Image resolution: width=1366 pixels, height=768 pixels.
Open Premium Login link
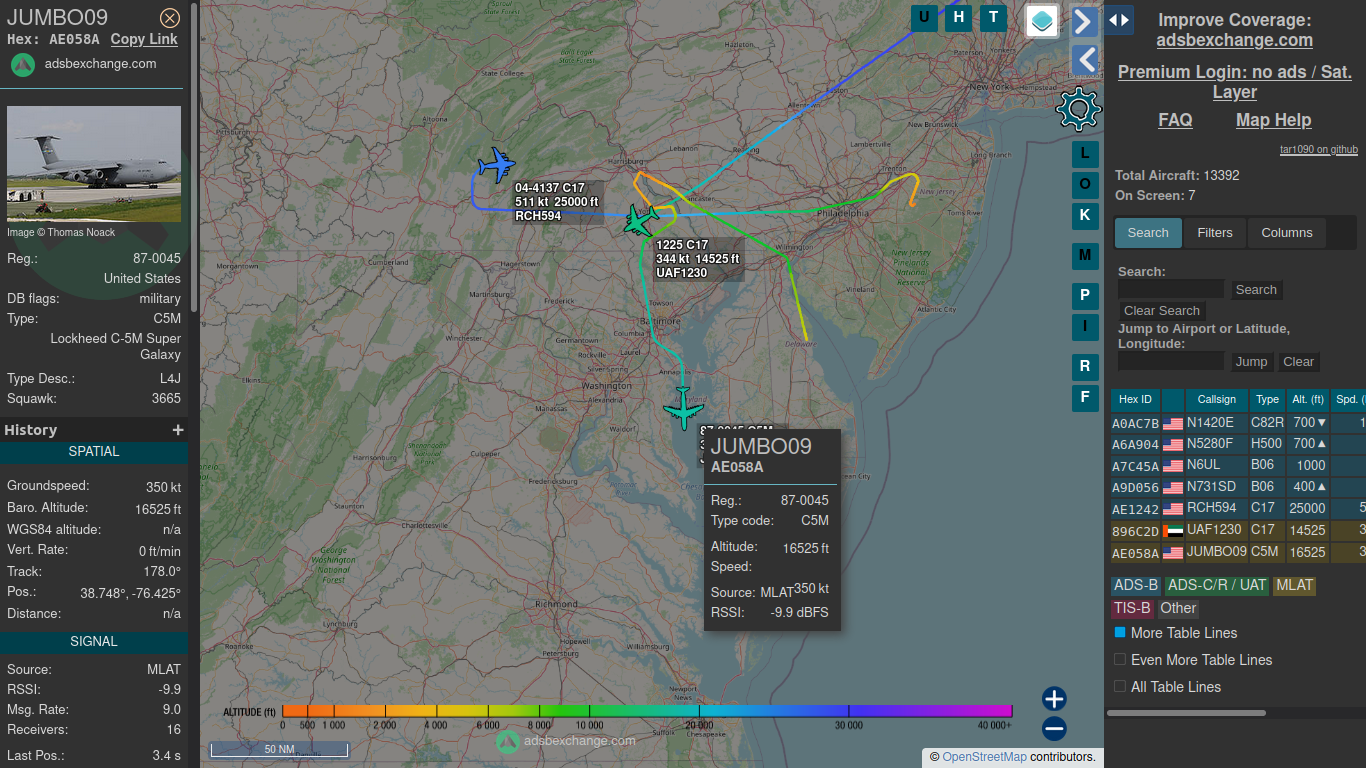pos(1235,82)
